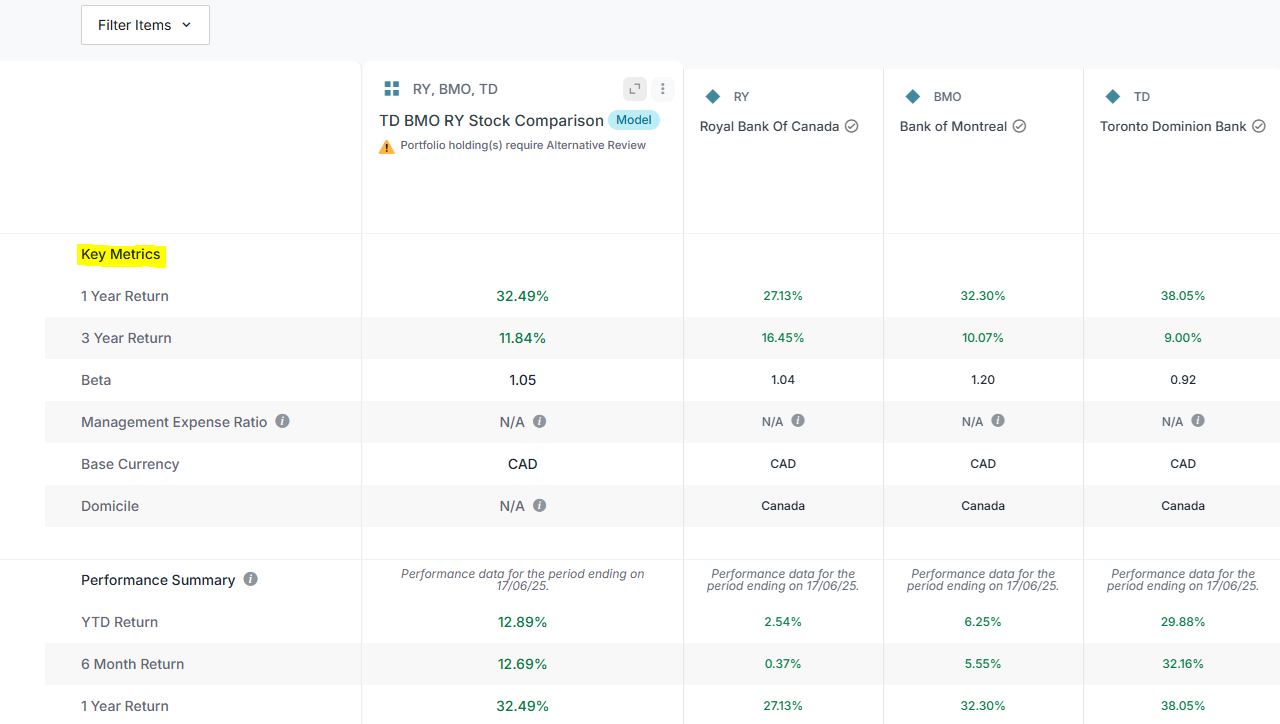Open the Filter Items dropdown

(x=145, y=25)
